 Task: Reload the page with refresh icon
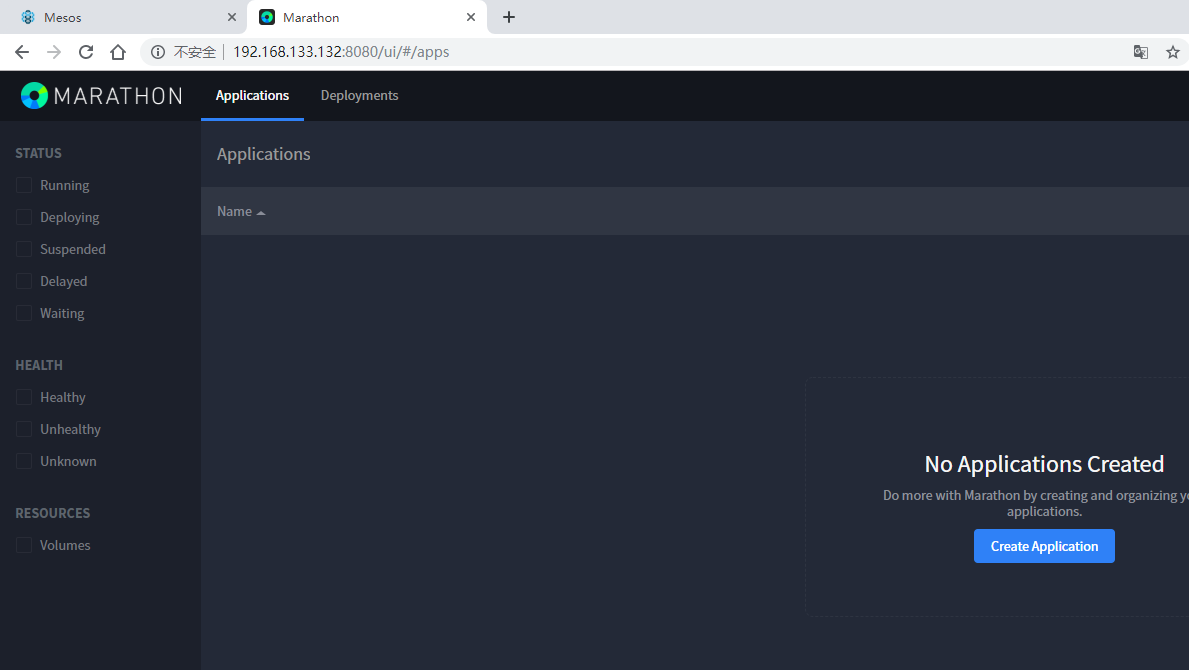[86, 52]
